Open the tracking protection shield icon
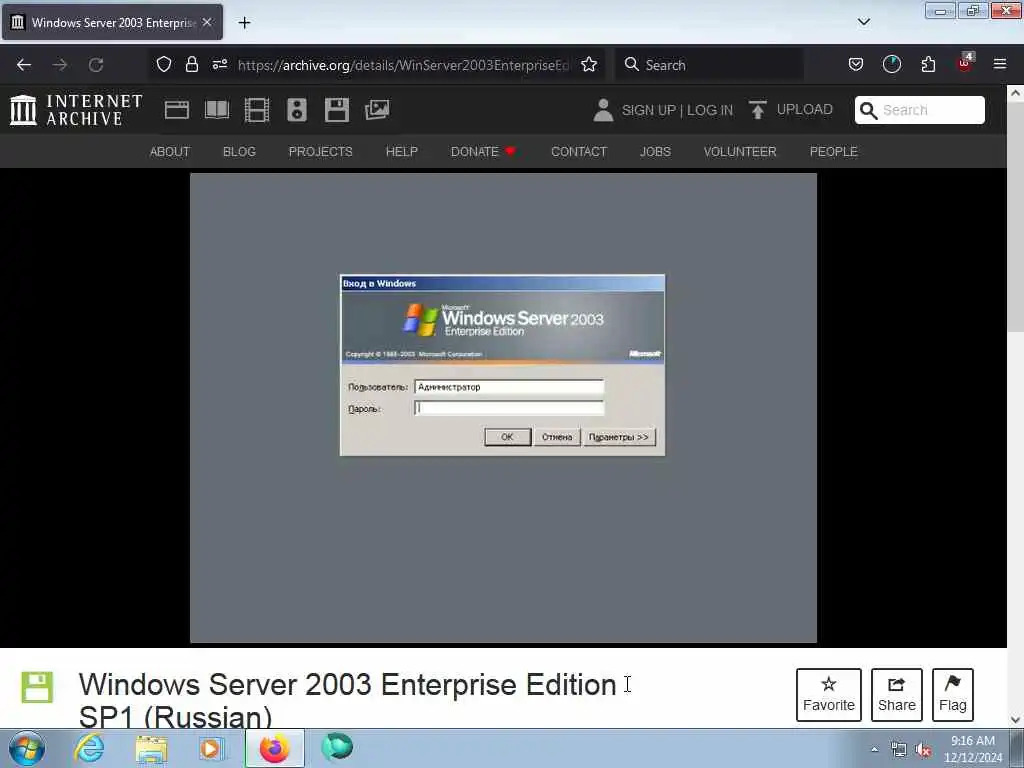This screenshot has height=768, width=1024. 164,64
